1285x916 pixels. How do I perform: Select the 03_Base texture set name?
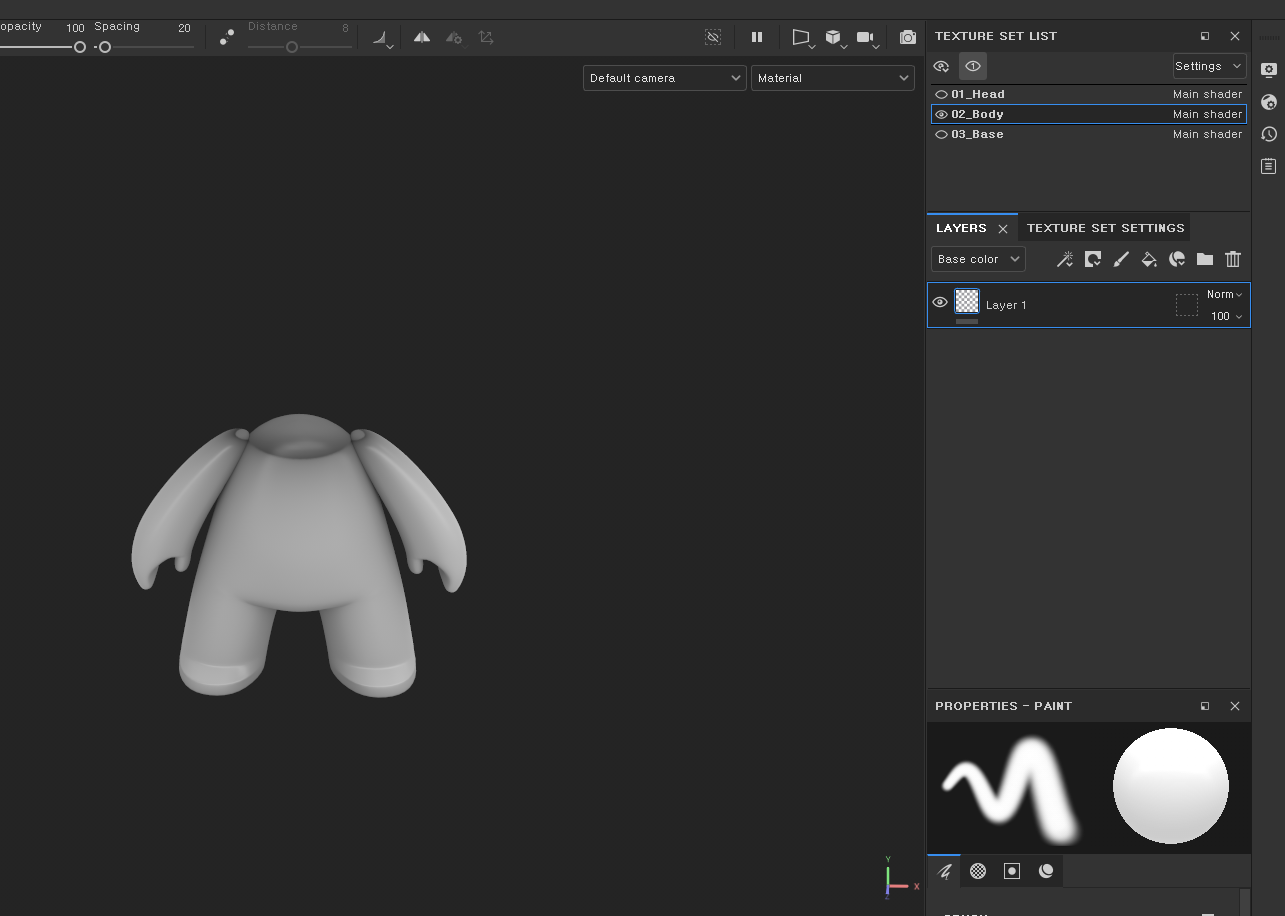977,134
